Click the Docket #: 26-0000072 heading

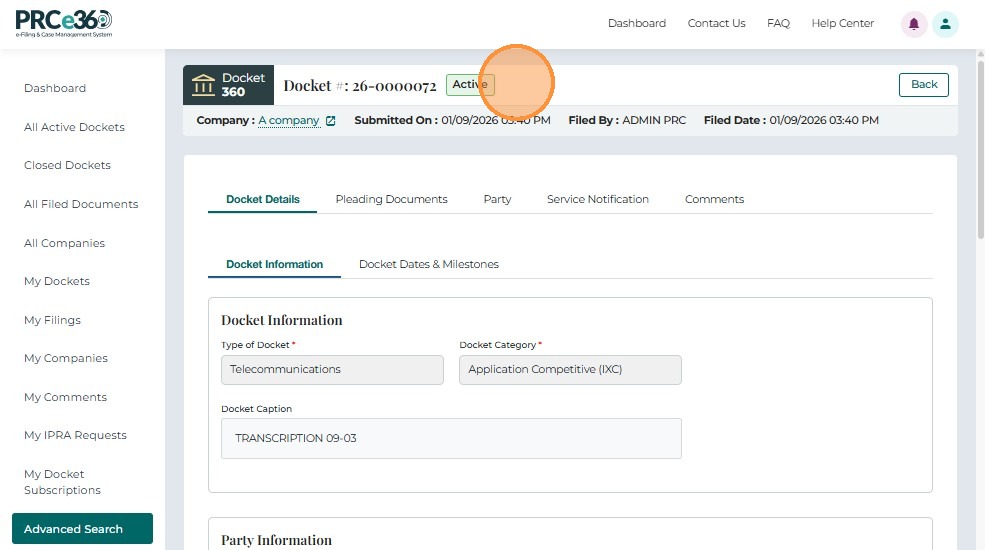pyautogui.click(x=359, y=85)
